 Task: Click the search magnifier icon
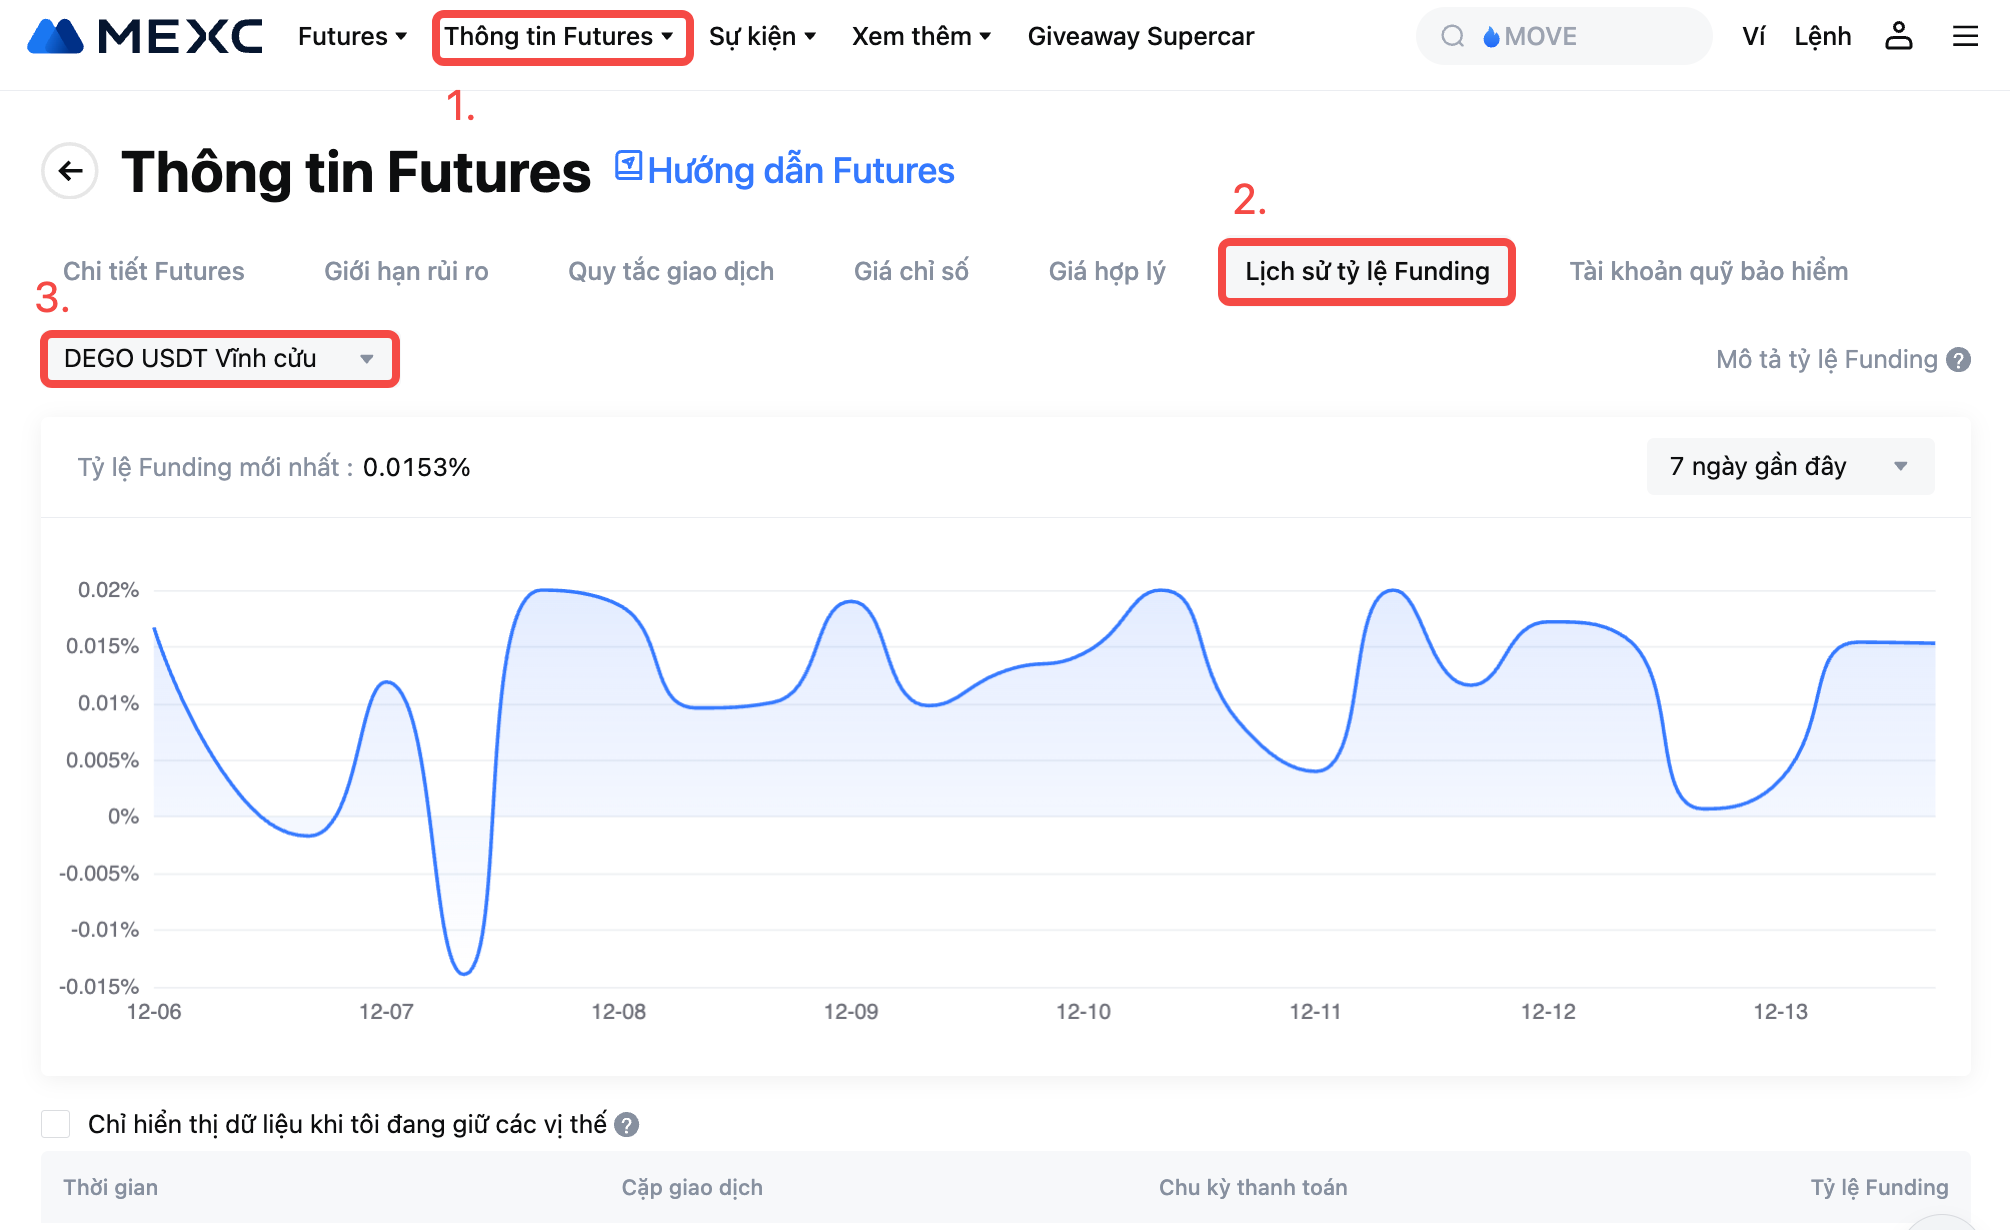point(1452,37)
